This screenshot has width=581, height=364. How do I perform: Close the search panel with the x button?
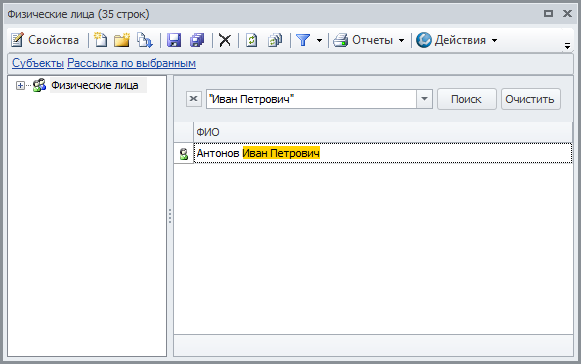pos(193,99)
